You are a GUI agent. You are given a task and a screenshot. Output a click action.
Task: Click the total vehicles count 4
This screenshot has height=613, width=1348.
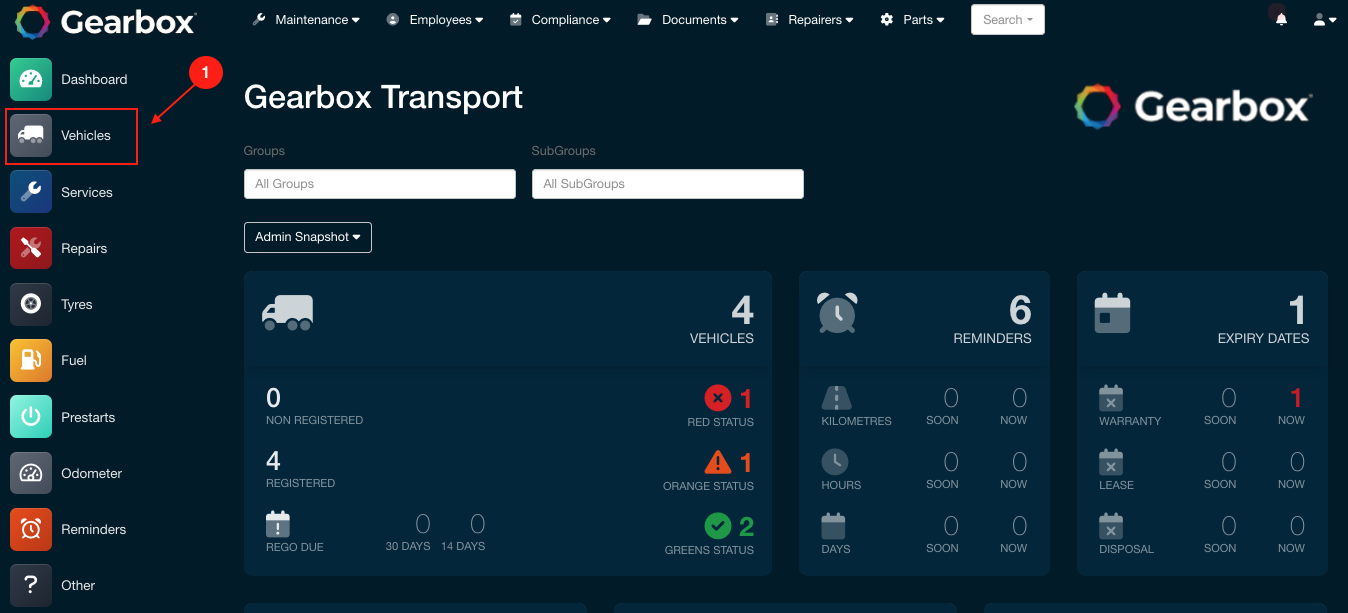pyautogui.click(x=742, y=311)
